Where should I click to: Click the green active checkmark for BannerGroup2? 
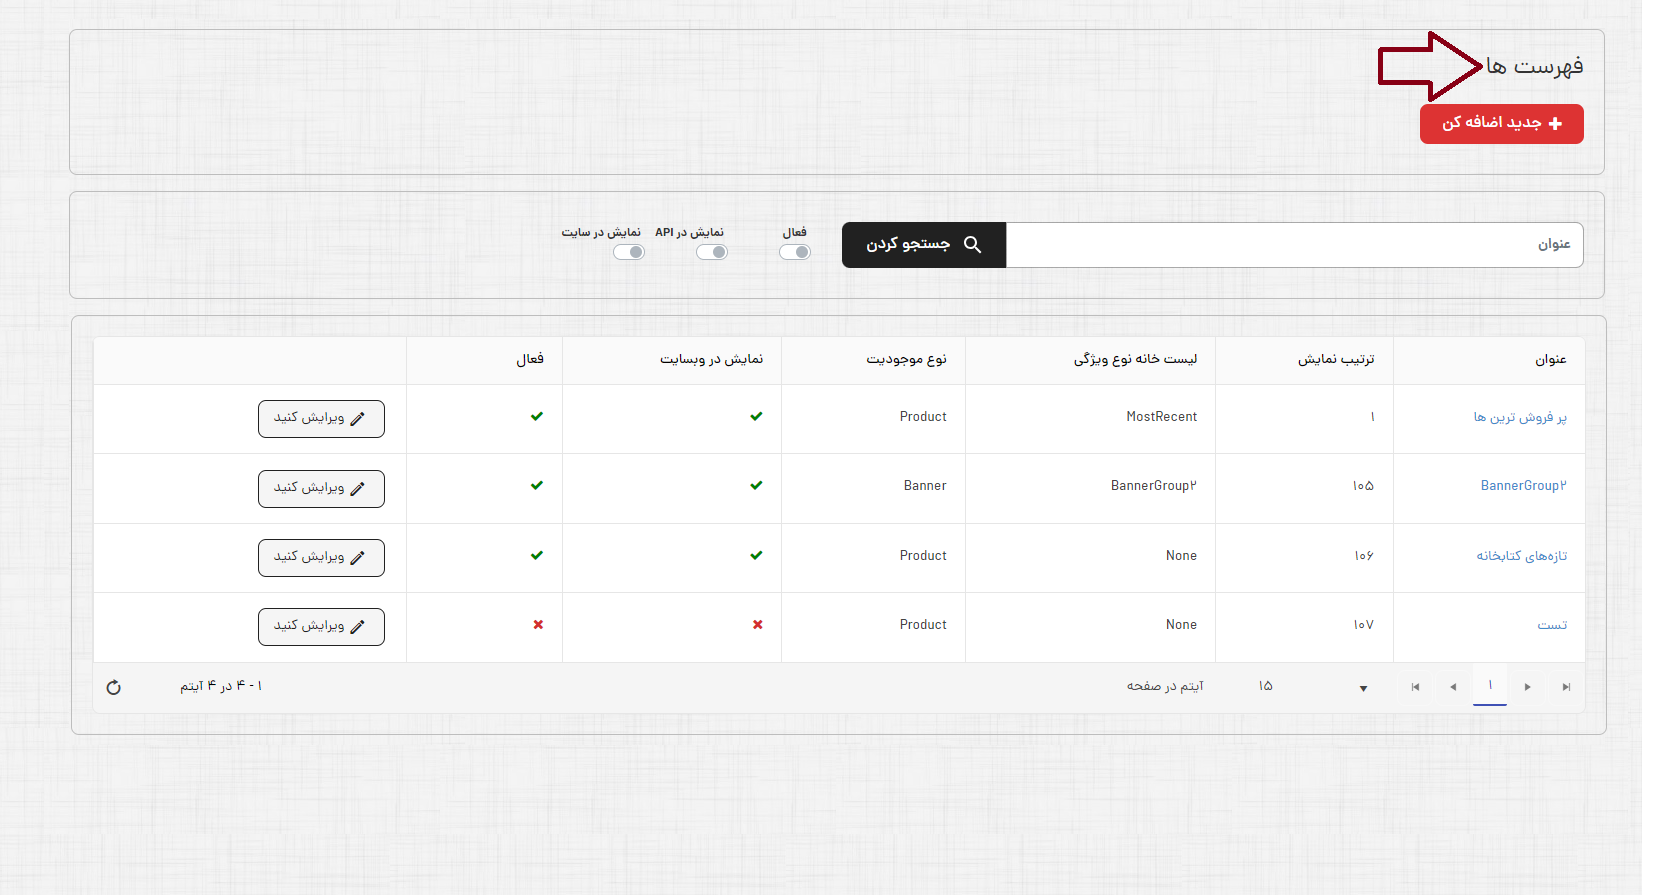(537, 486)
